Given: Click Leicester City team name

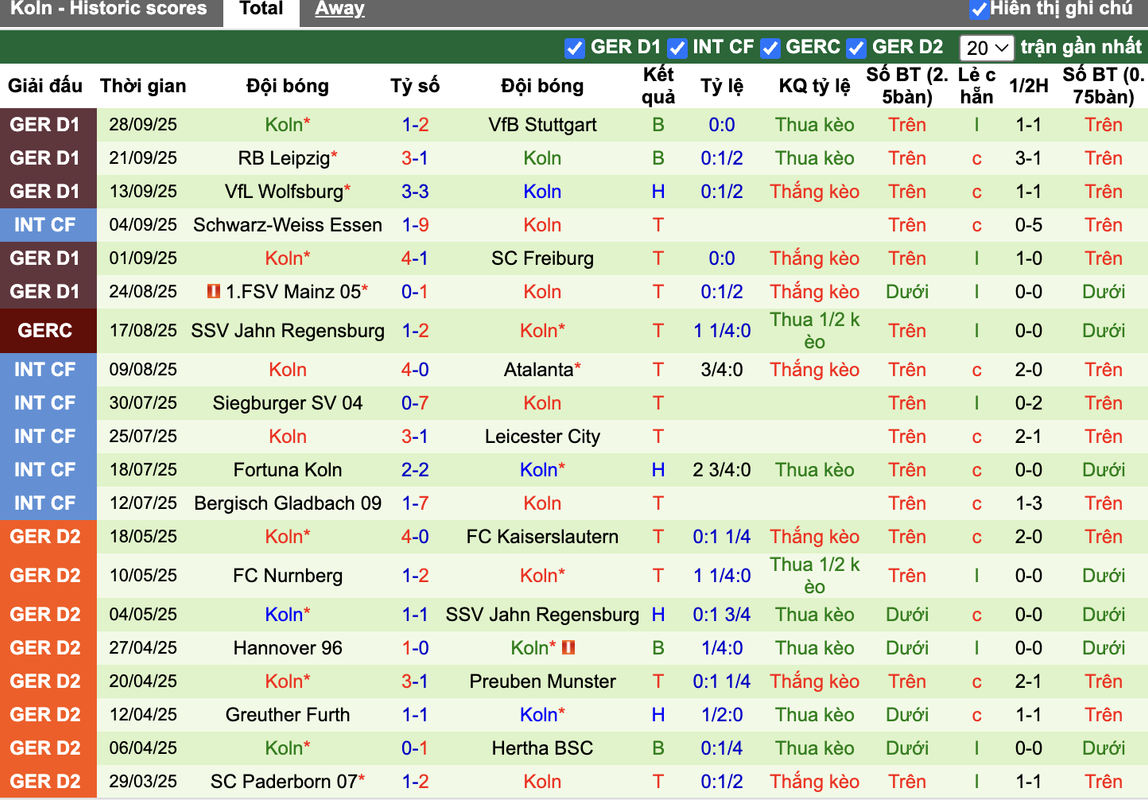Looking at the screenshot, I should (x=543, y=437).
